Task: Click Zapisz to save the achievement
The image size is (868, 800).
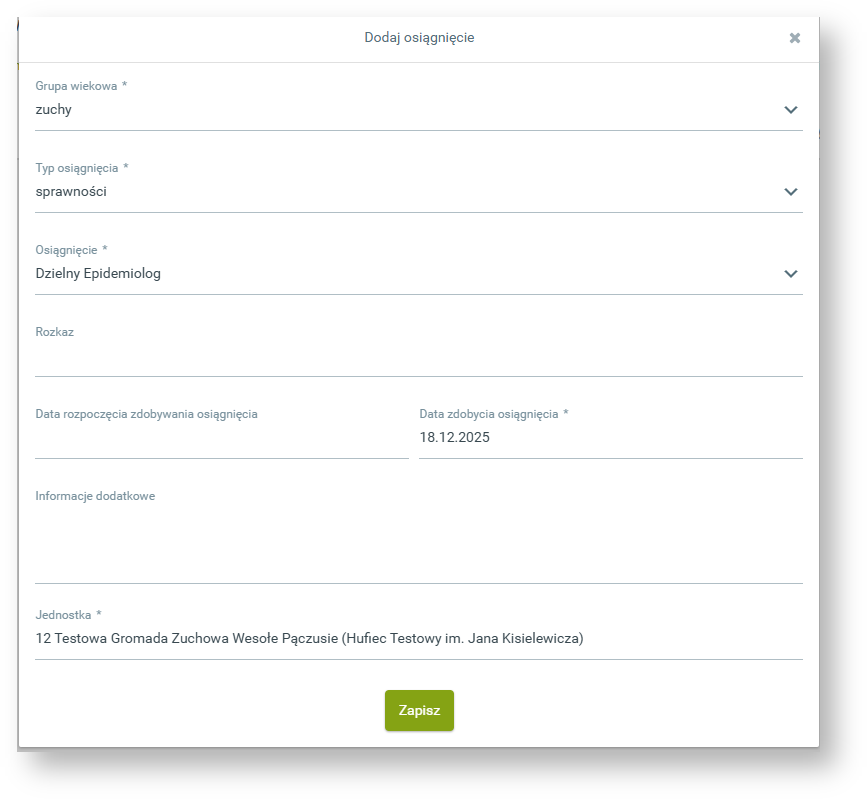Action: (x=419, y=711)
